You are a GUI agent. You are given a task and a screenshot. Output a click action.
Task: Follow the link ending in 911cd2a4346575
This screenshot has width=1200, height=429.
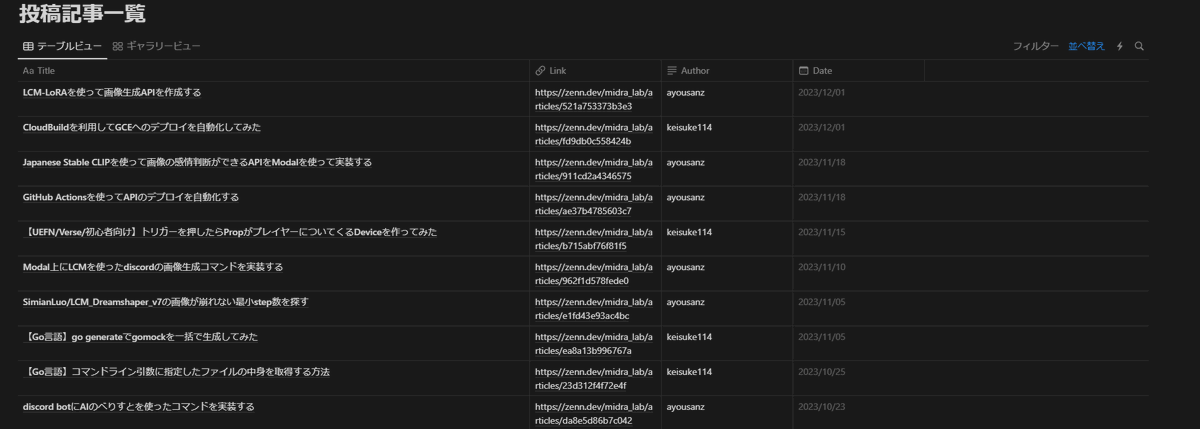(595, 169)
